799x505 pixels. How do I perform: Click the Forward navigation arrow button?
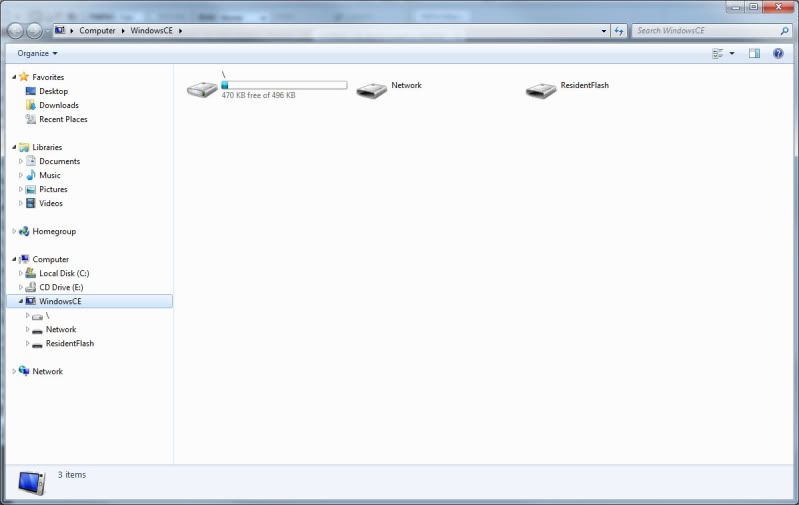click(34, 31)
